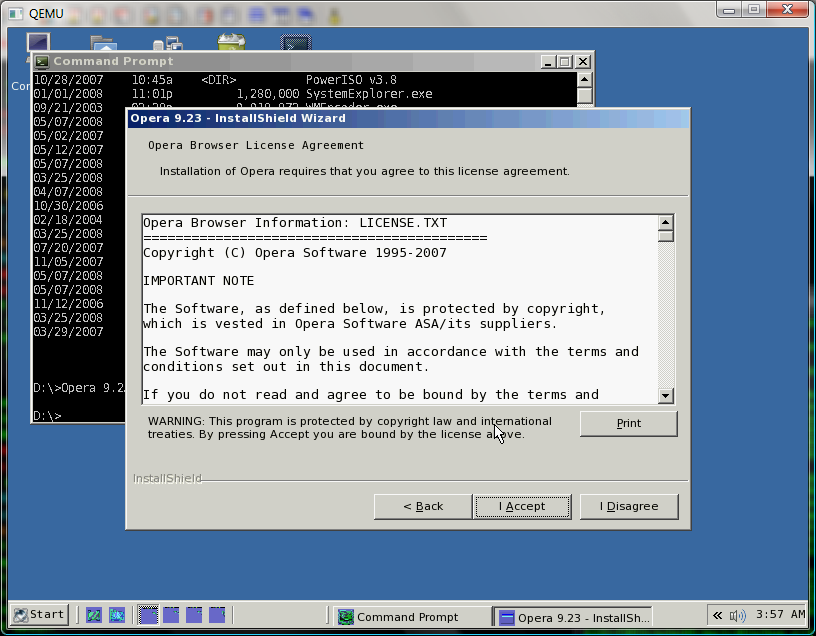The width and height of the screenshot is (816, 636).
Task: Select the Opera 9.23 InstallShield taskbar item
Action: coord(572,617)
